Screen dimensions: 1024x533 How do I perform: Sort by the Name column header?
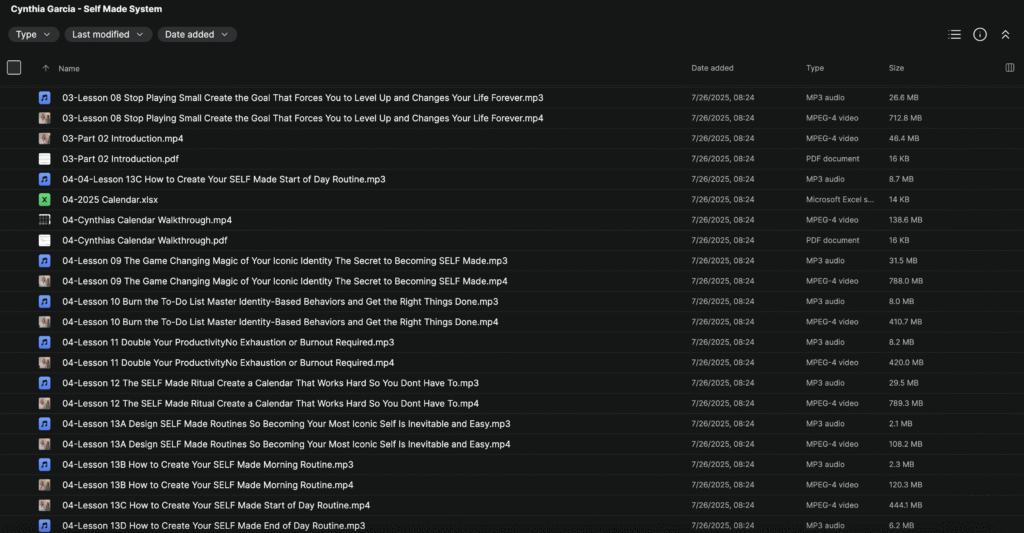pos(69,69)
